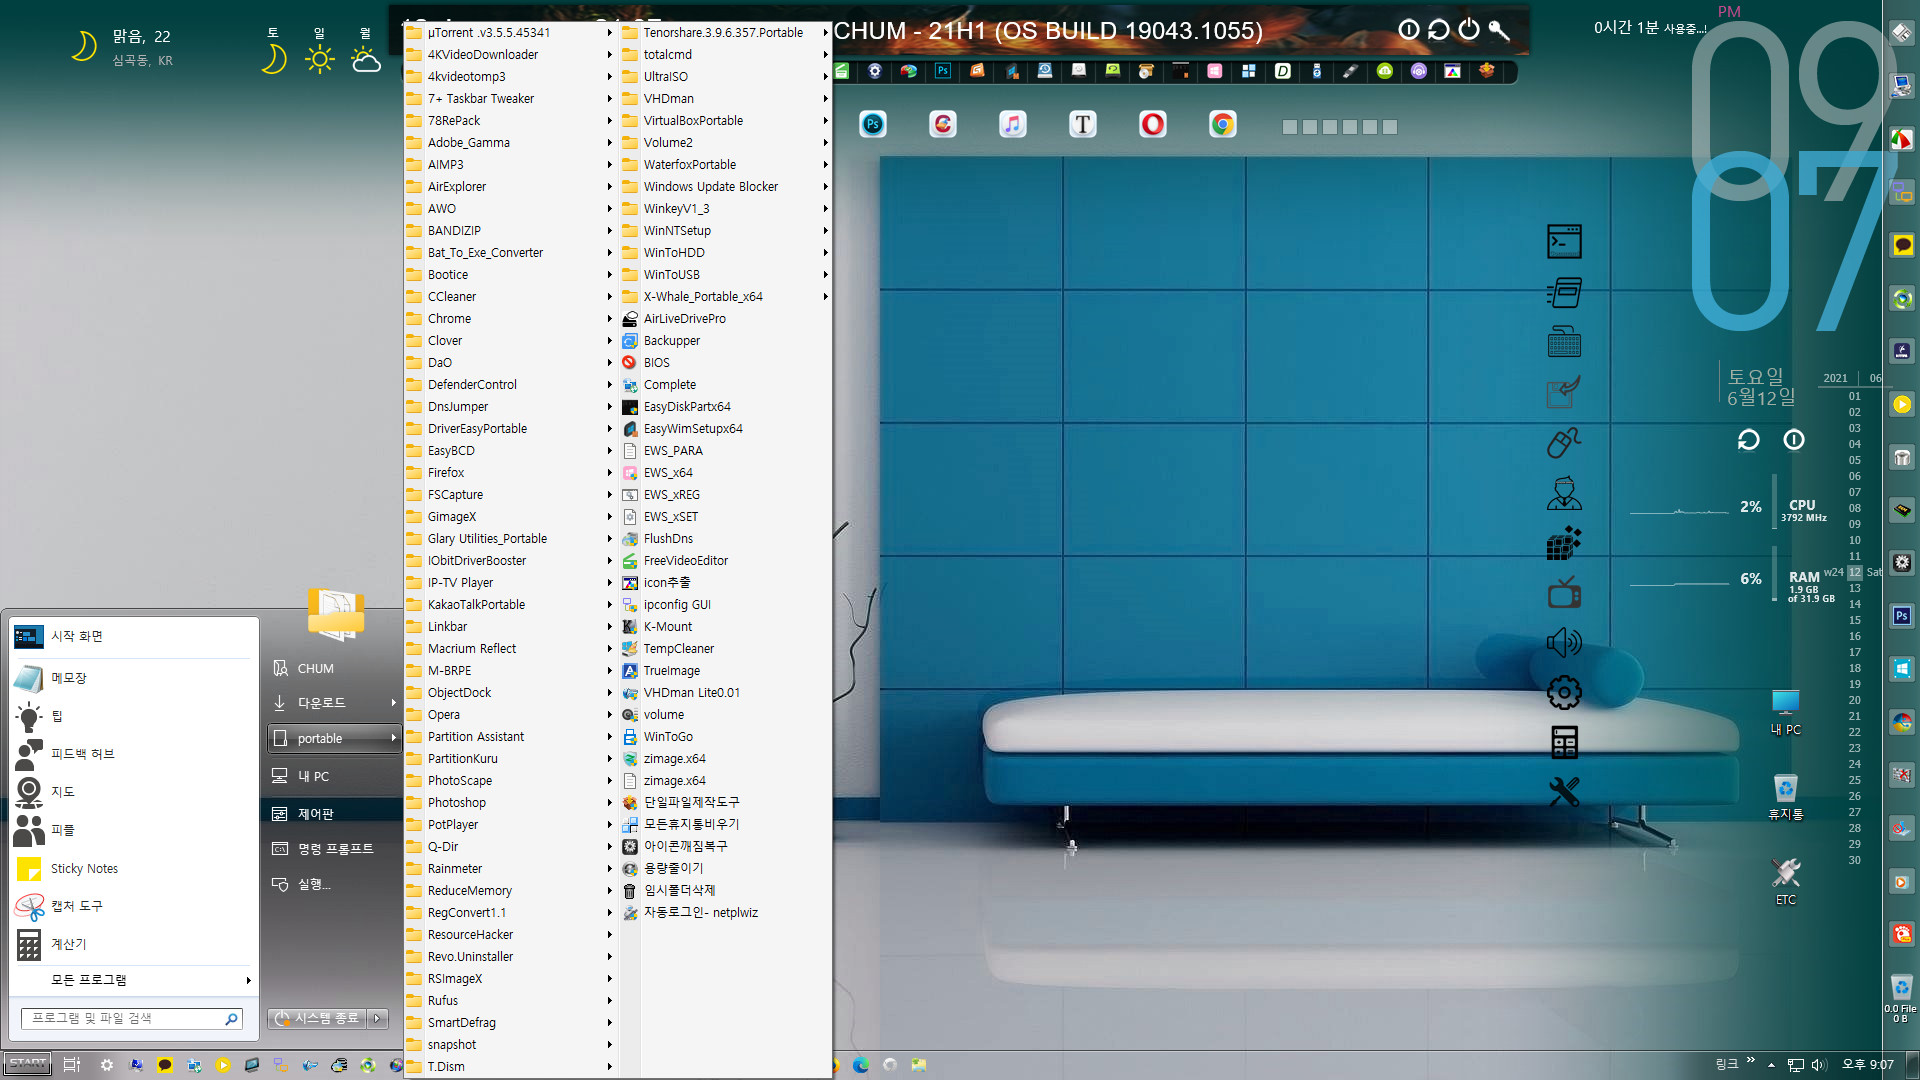The height and width of the screenshot is (1080, 1920).
Task: Click the crossed tools widget icon
Action: click(1564, 792)
